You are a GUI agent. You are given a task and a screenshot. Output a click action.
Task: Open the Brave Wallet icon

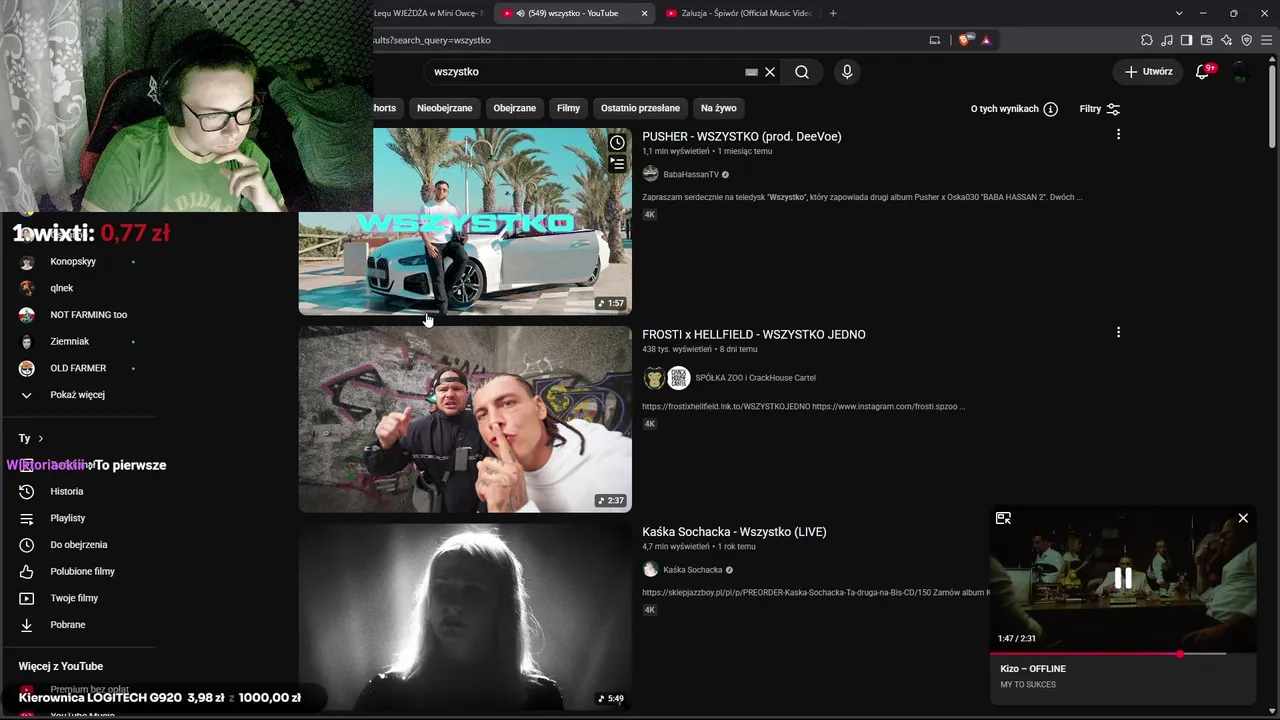1207,40
